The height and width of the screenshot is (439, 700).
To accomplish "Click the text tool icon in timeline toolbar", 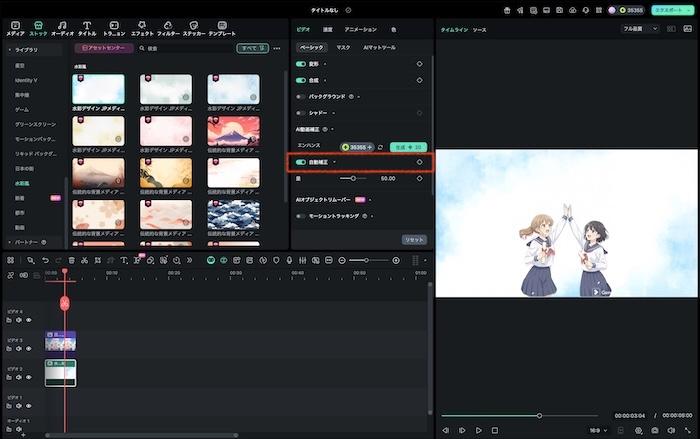I will pos(124,260).
